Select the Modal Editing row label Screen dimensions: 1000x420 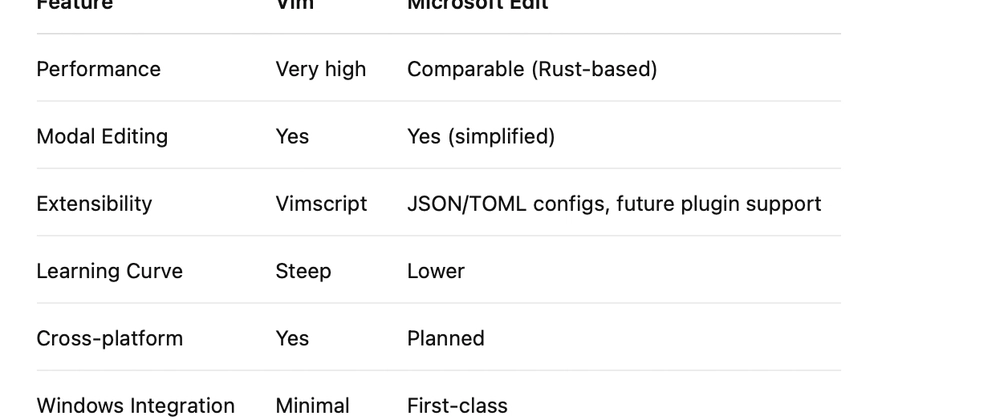click(102, 136)
